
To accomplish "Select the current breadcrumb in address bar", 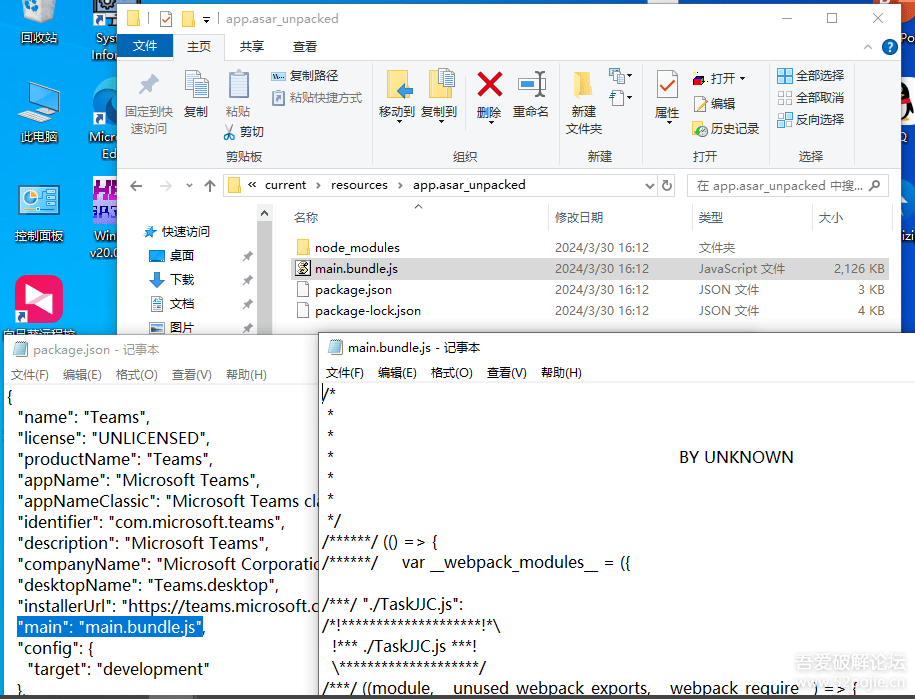I will pyautogui.click(x=285, y=185).
